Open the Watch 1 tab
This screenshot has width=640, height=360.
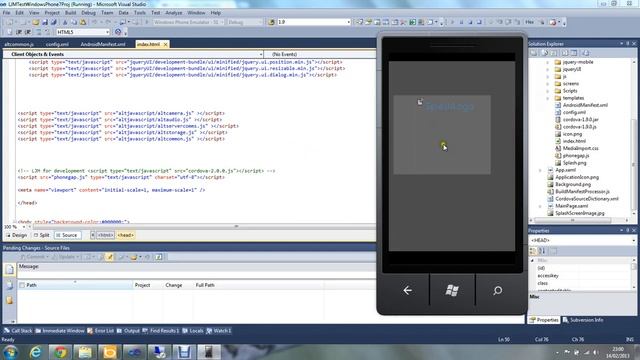(x=219, y=331)
